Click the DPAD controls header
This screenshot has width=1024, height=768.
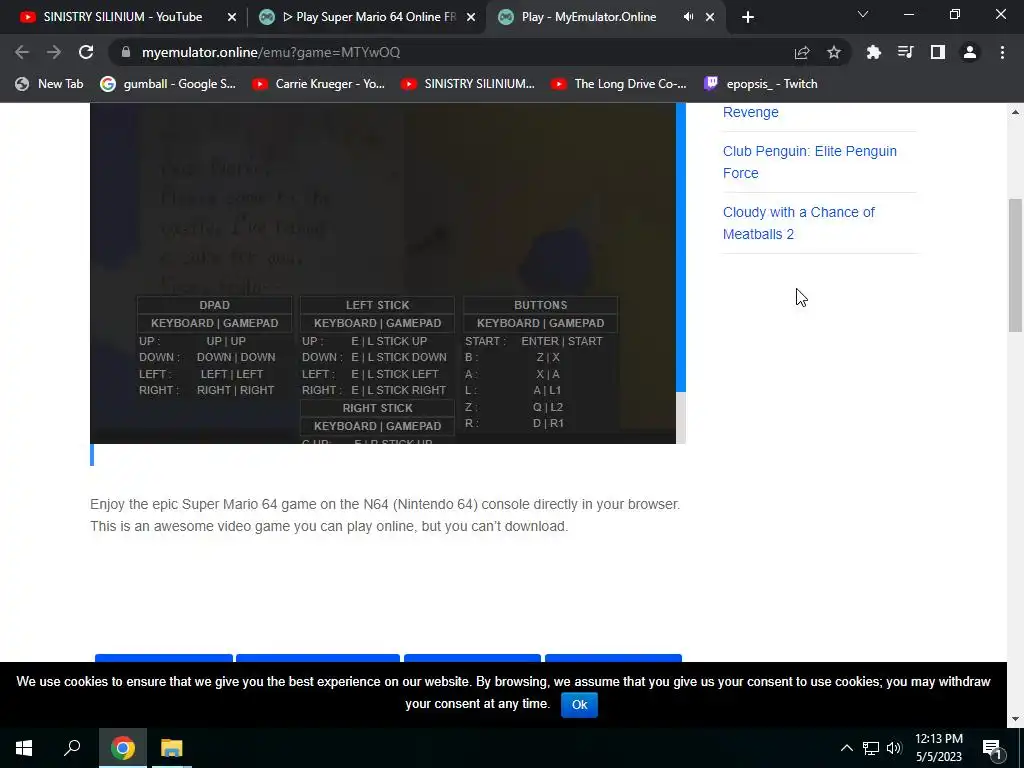[x=214, y=305]
